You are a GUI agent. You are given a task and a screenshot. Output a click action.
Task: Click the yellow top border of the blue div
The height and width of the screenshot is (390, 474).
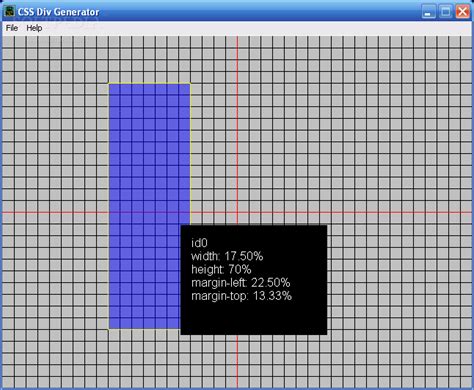coord(150,83)
